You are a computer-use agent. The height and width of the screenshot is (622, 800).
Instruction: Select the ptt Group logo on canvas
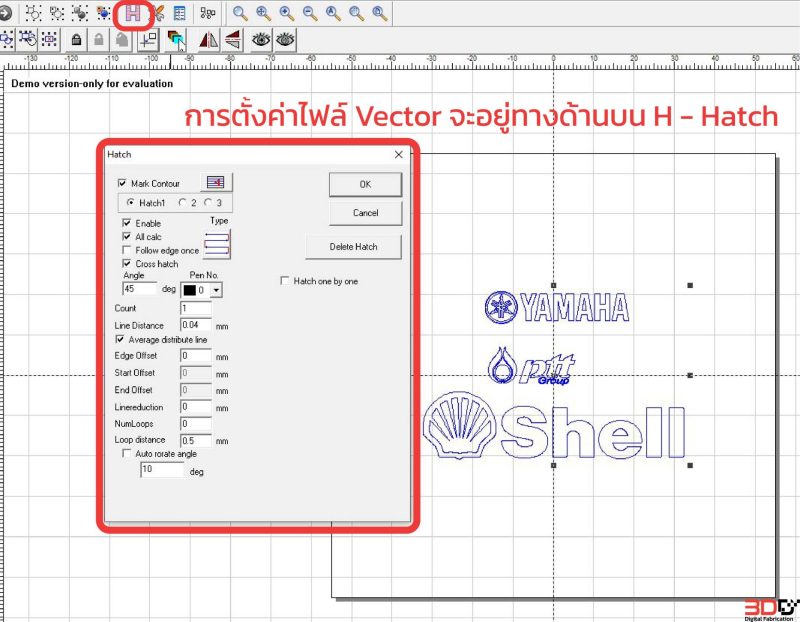tap(531, 365)
